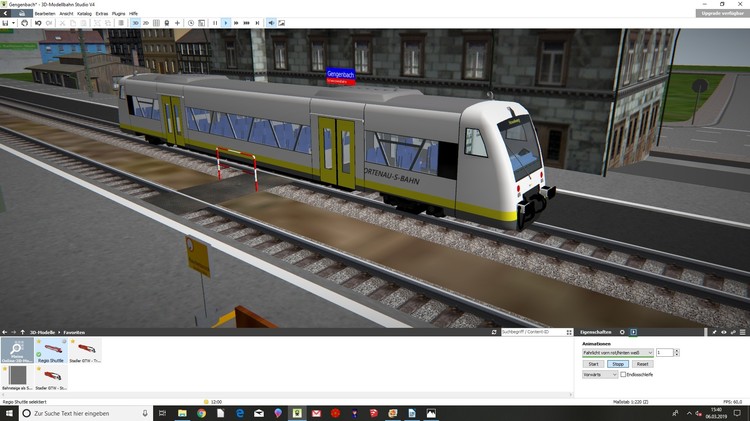Open the Hilfe menu
750x421 pixels.
click(133, 13)
